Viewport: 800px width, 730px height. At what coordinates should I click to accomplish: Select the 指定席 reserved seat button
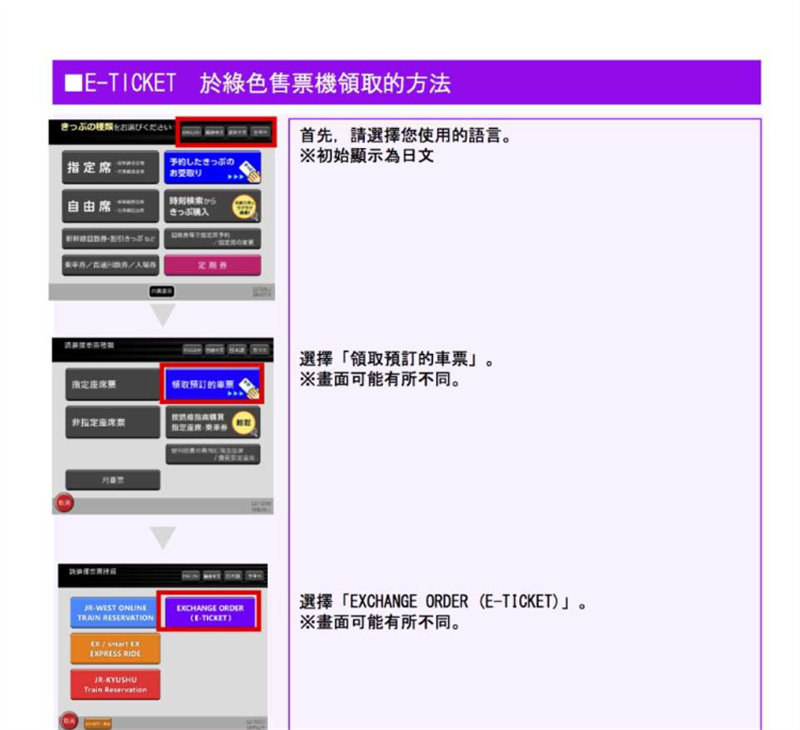coord(105,167)
